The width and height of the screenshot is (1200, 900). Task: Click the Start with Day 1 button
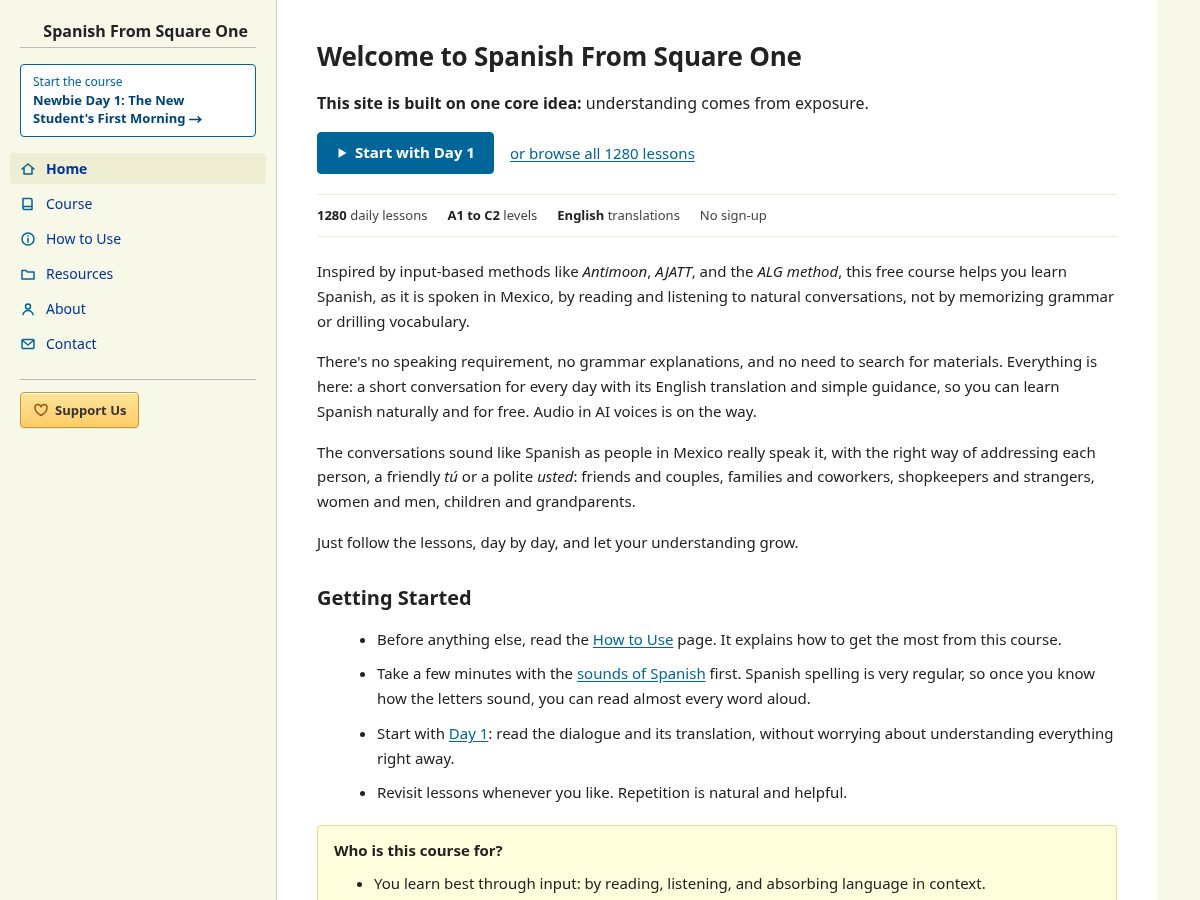(405, 153)
